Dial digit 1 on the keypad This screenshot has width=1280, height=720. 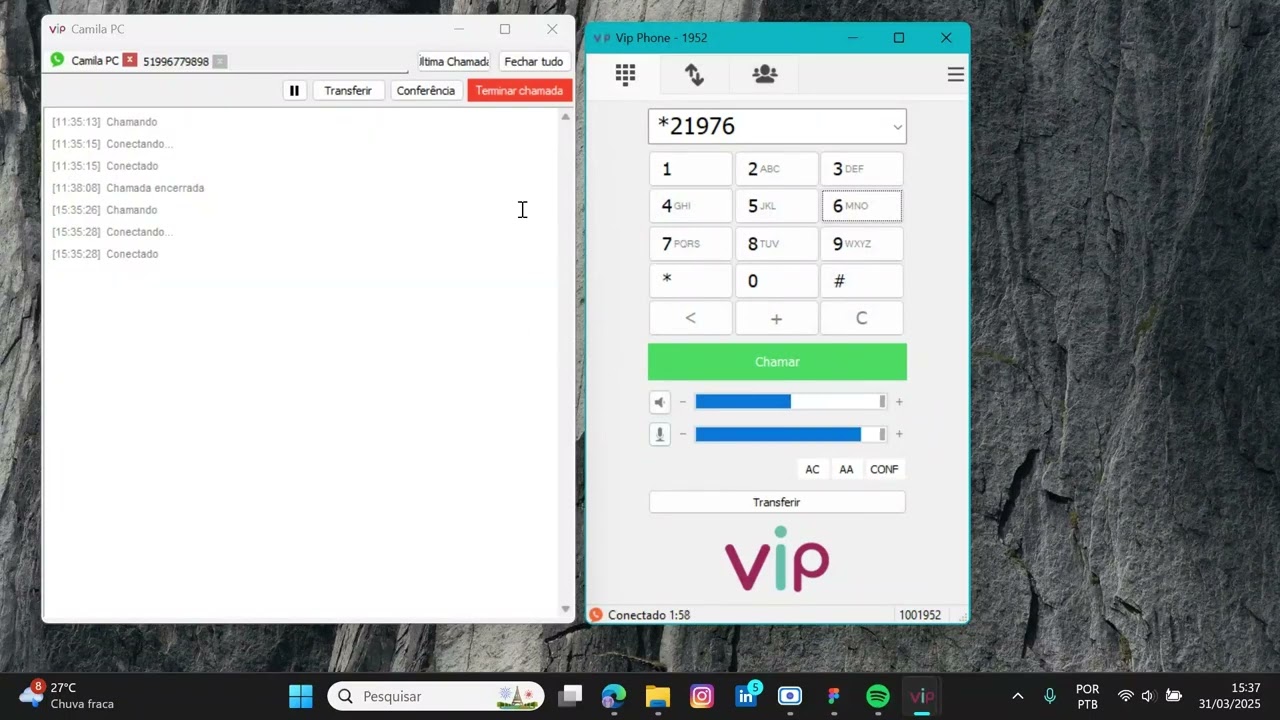tap(690, 169)
